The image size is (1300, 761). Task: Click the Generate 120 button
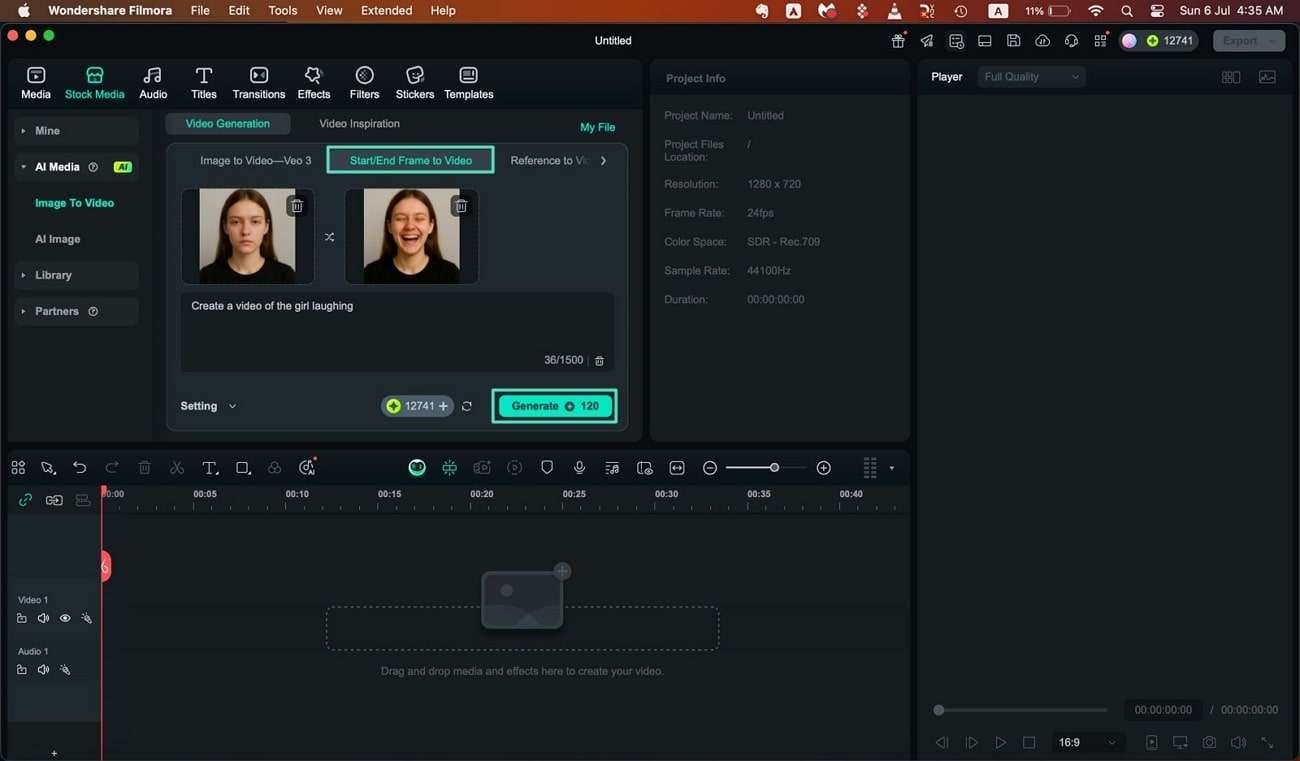(555, 406)
